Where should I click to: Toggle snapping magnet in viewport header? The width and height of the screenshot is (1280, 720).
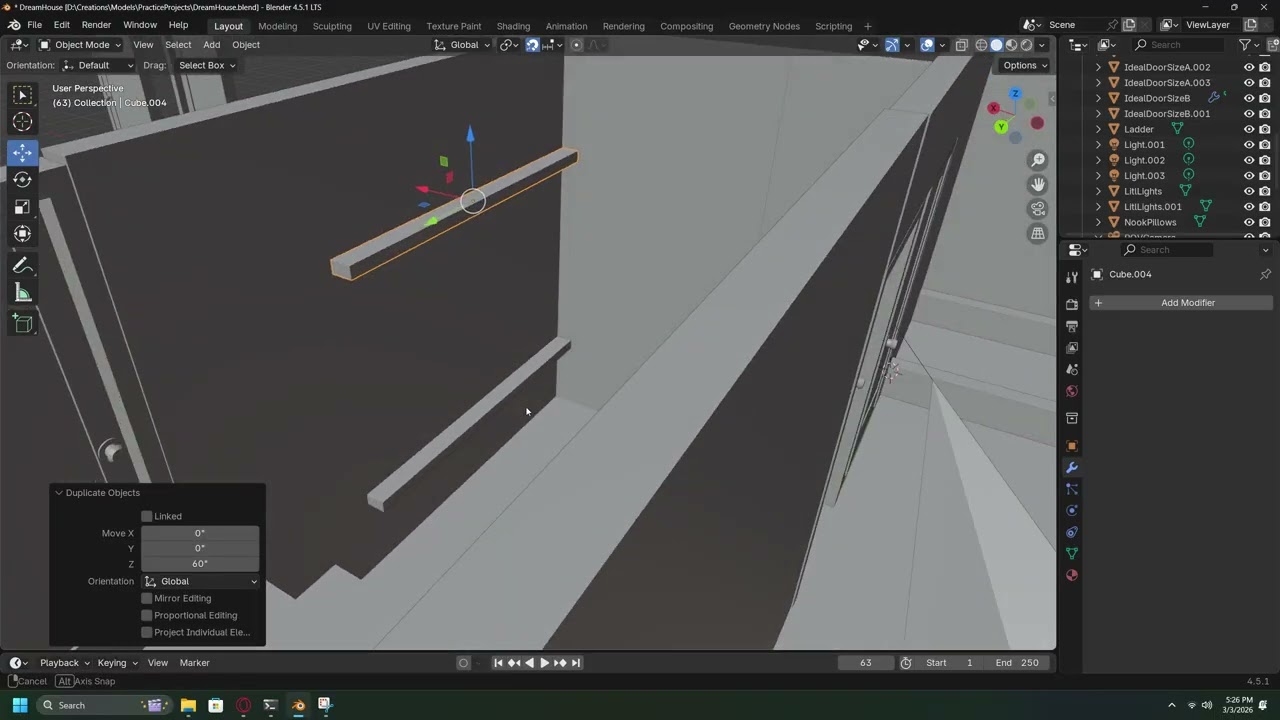(532, 44)
